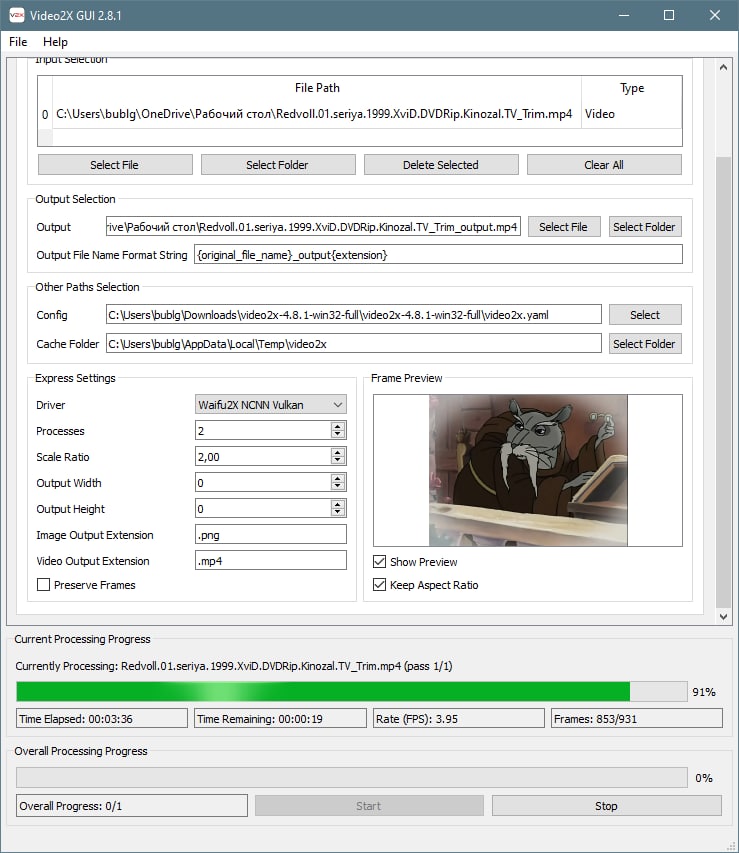The image size is (739, 853).
Task: Click row number 0 header
Action: (45, 114)
